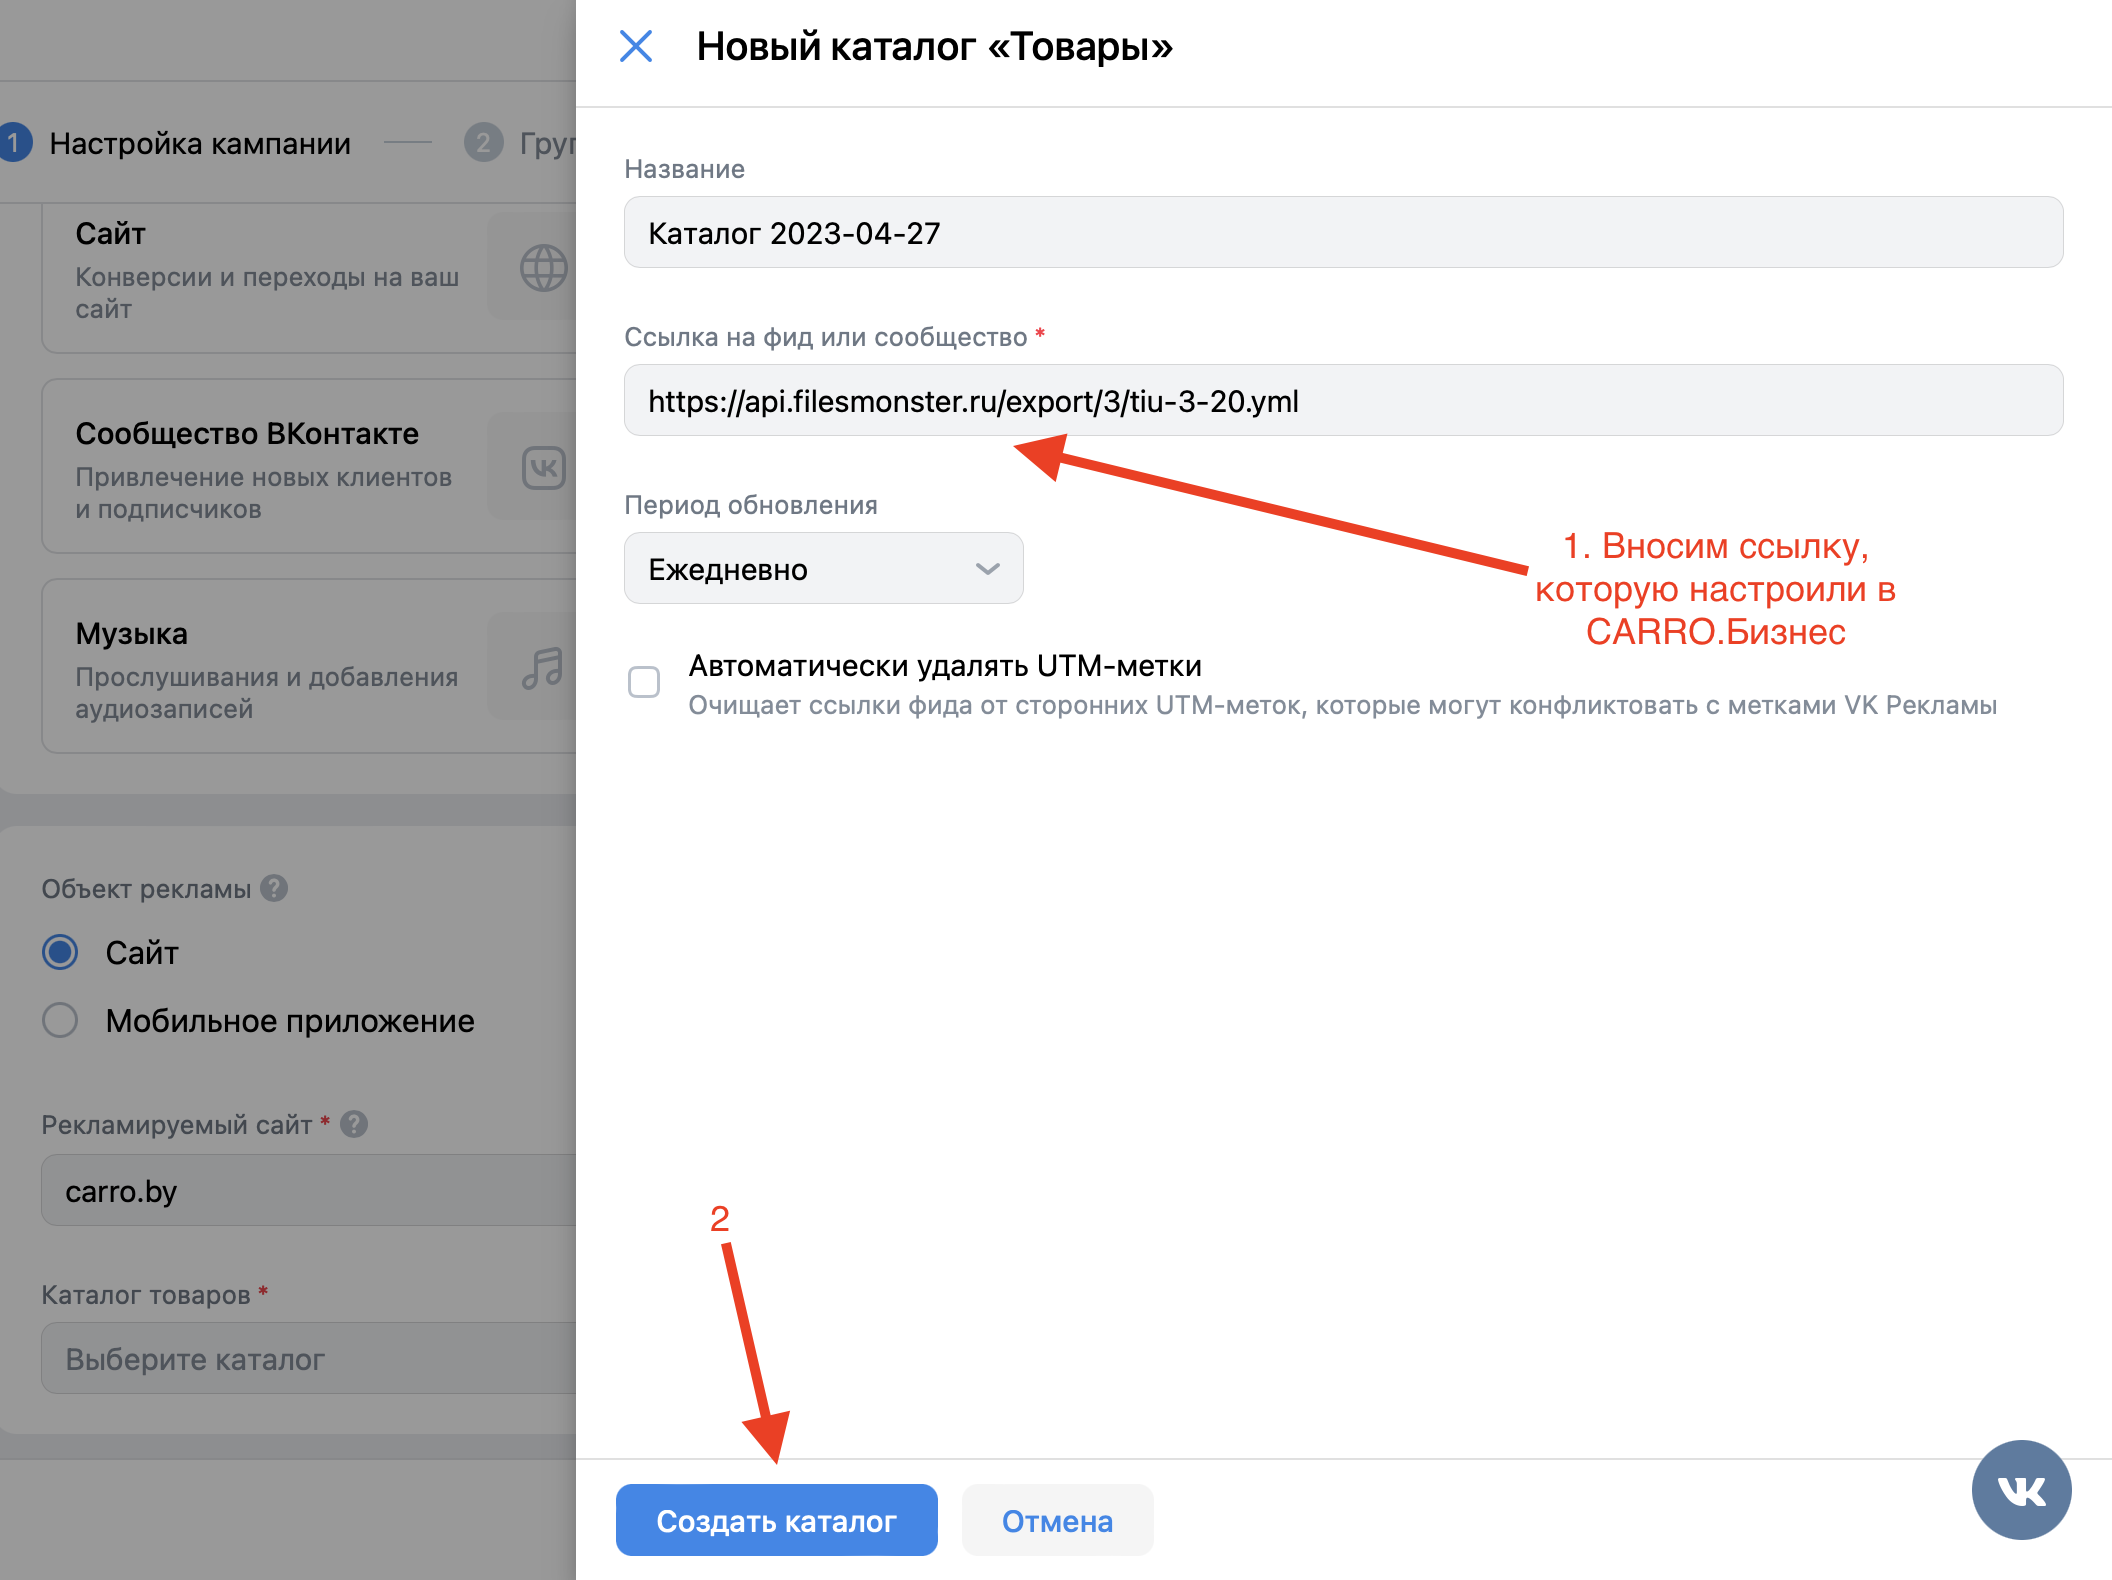Click help icon beside Рекламируемый сайт
Image resolution: width=2112 pixels, height=1580 pixels.
click(352, 1124)
